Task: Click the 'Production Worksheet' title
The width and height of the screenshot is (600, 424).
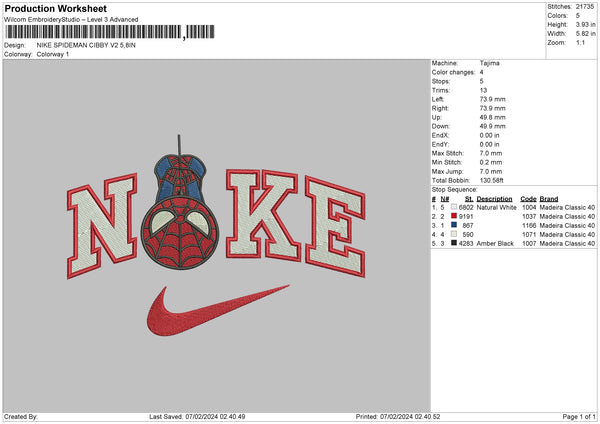Action: (x=55, y=8)
